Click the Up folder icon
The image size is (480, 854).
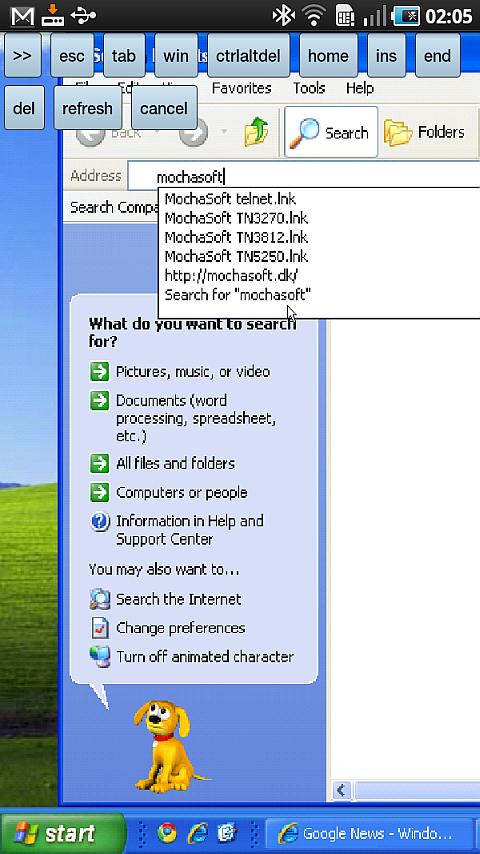256,132
